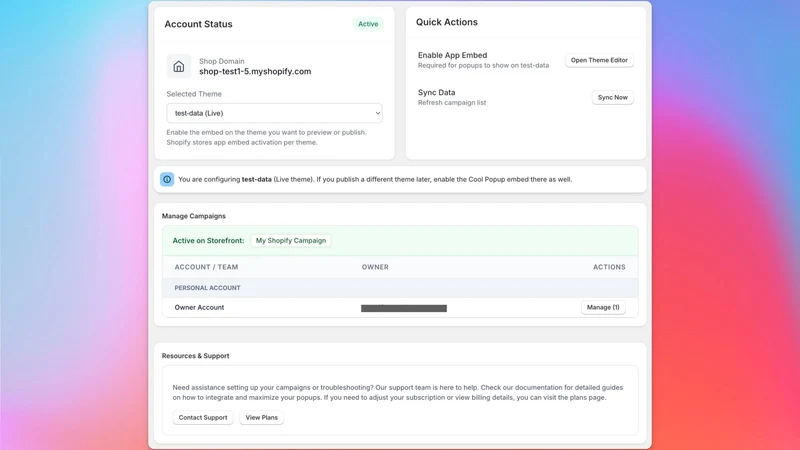The image size is (800, 450).
Task: Click the Active on Storefront label
Action: point(208,240)
